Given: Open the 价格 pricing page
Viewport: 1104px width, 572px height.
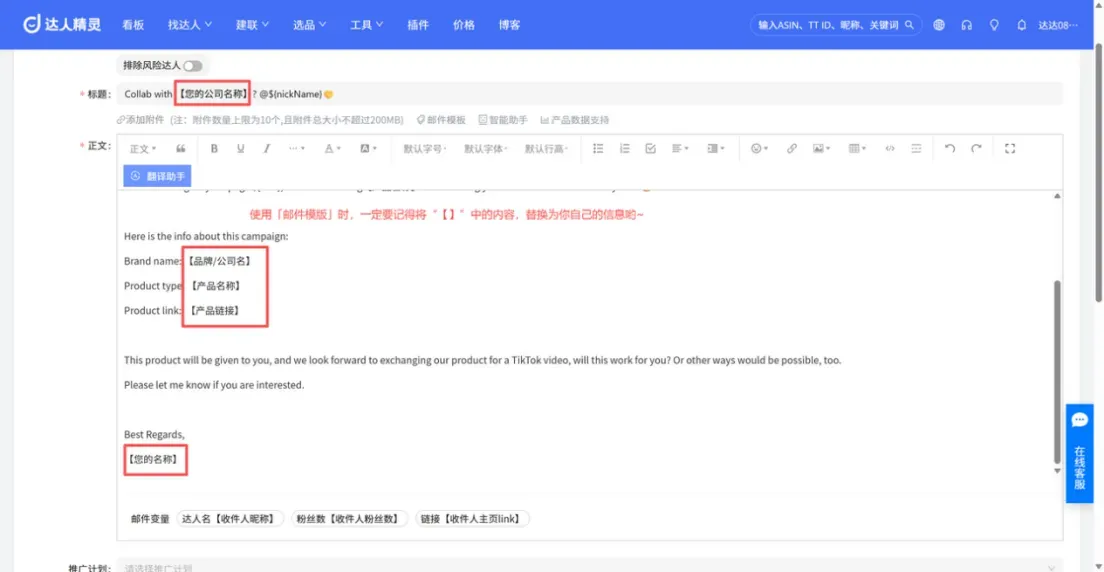Looking at the screenshot, I should [464, 25].
